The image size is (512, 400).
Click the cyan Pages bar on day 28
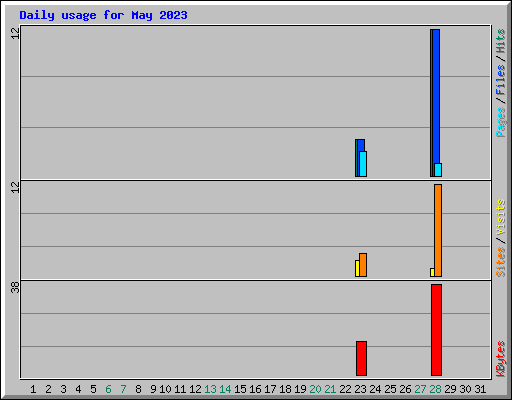438,170
